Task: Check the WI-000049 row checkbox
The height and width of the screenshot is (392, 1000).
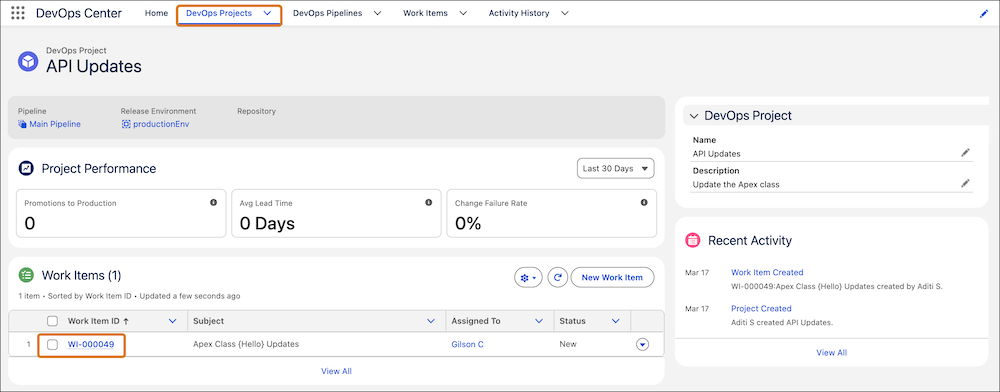Action: pyautogui.click(x=53, y=345)
